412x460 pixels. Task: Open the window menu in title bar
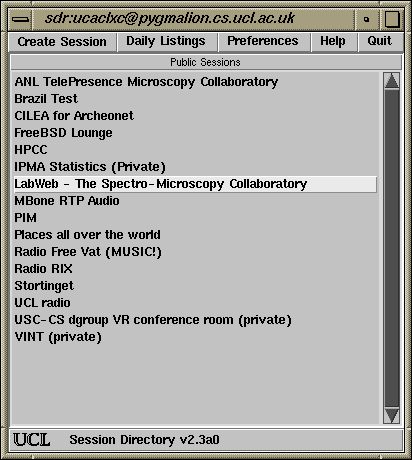coord(20,19)
